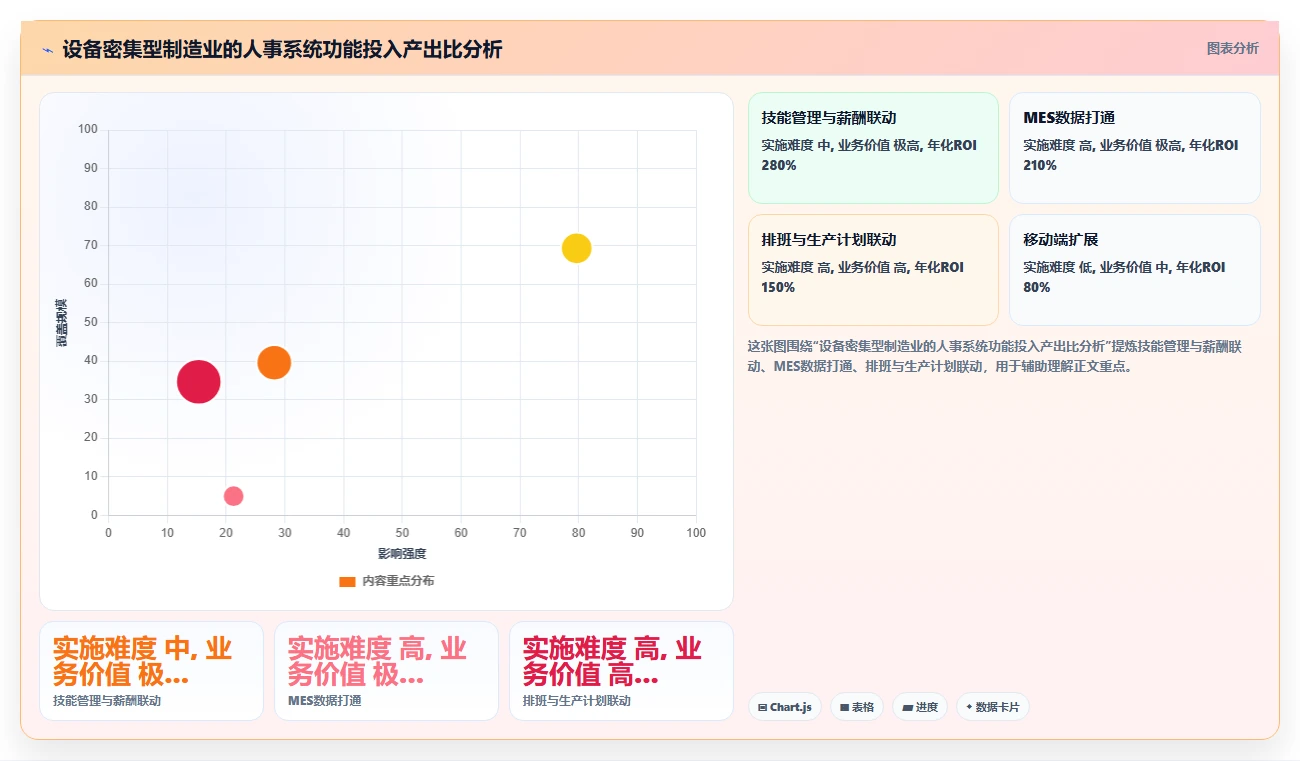The width and height of the screenshot is (1300, 761).
Task: Click the icon inside the 数据卡片 tag
Action: (969, 707)
